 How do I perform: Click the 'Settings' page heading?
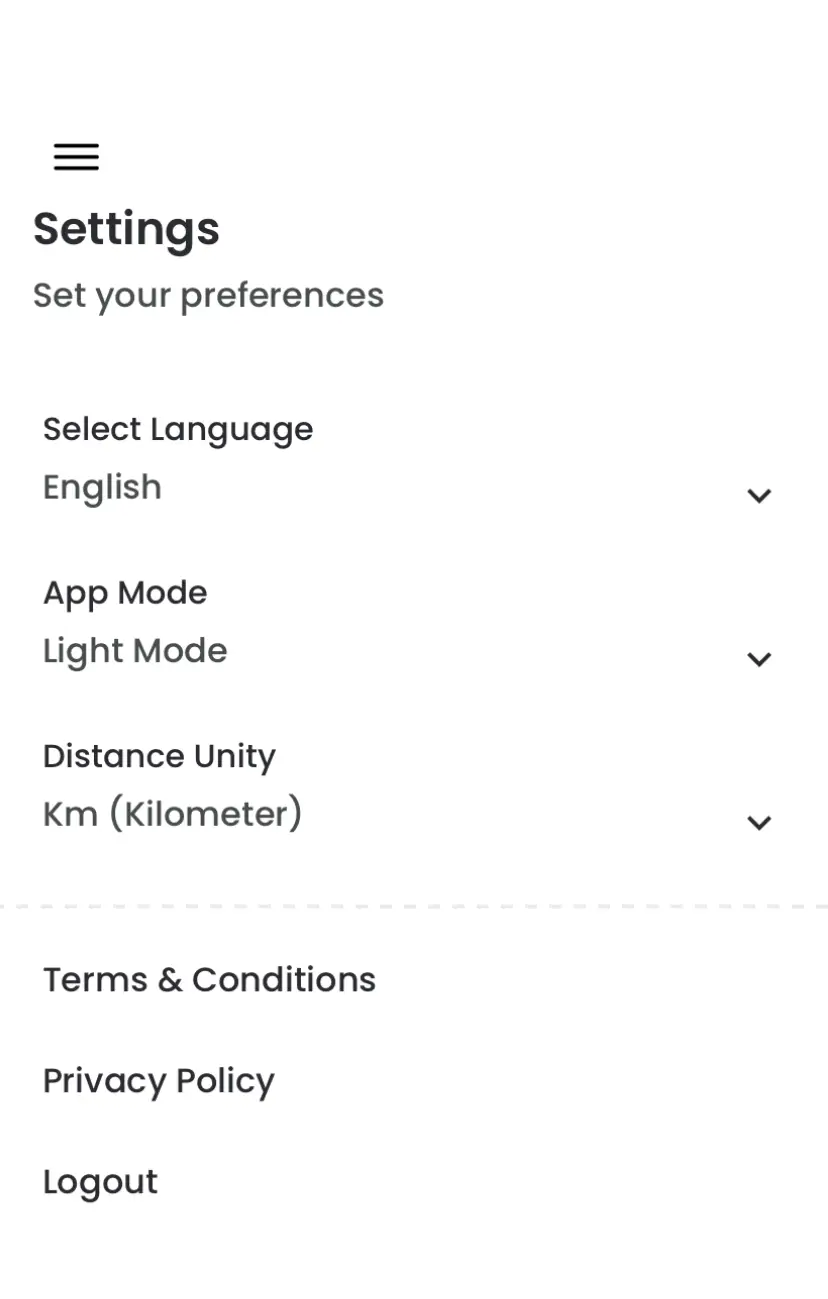pyautogui.click(x=126, y=229)
